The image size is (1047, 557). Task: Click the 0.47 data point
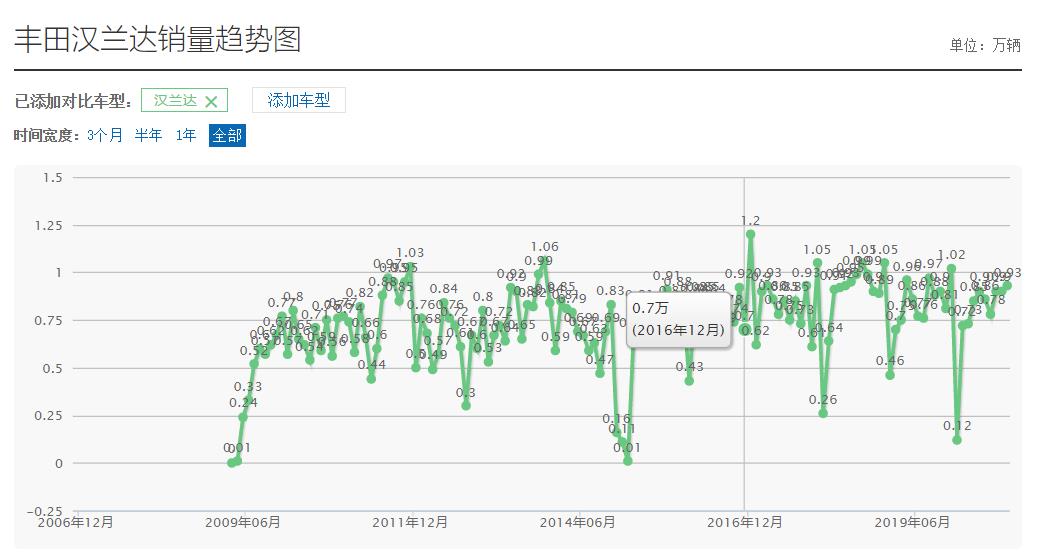600,373
